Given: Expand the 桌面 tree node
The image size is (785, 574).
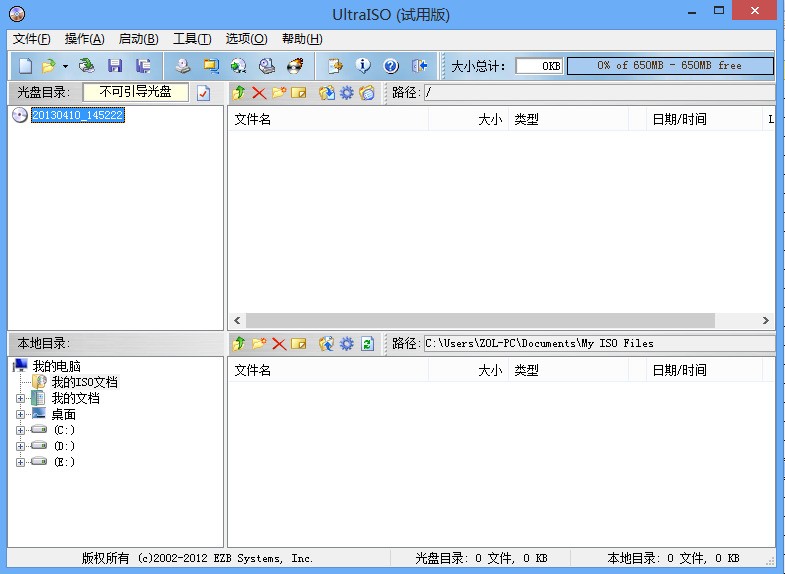Looking at the screenshot, I should tap(20, 414).
